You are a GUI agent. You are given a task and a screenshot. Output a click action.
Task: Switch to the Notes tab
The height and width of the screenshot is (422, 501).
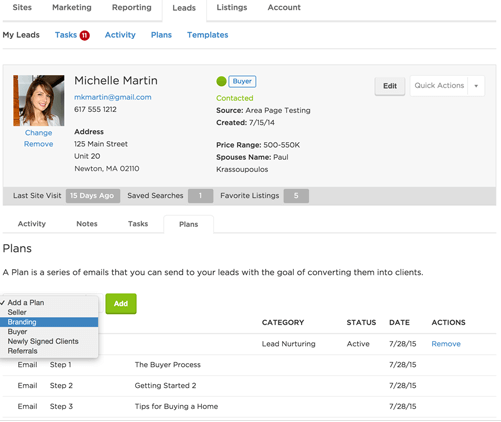(x=87, y=224)
